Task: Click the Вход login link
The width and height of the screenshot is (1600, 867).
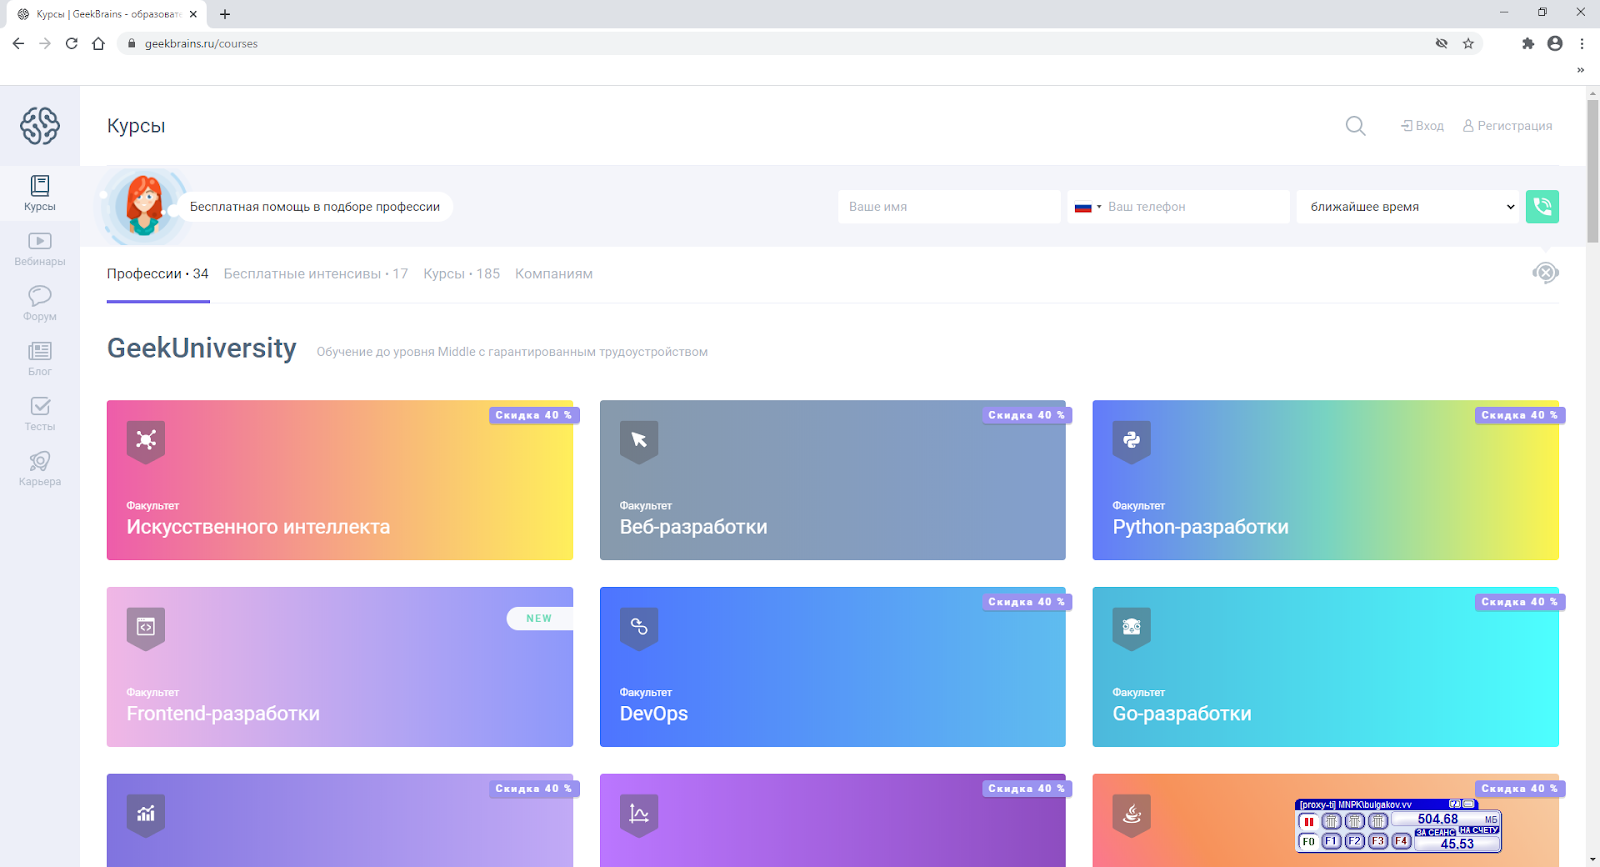Action: 1422,126
